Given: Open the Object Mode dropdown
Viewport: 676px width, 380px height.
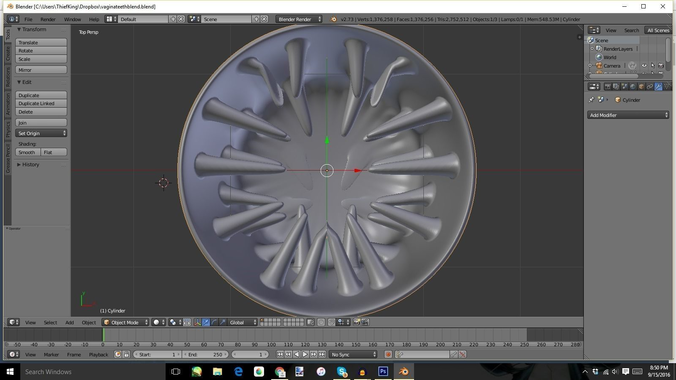Looking at the screenshot, I should [125, 322].
